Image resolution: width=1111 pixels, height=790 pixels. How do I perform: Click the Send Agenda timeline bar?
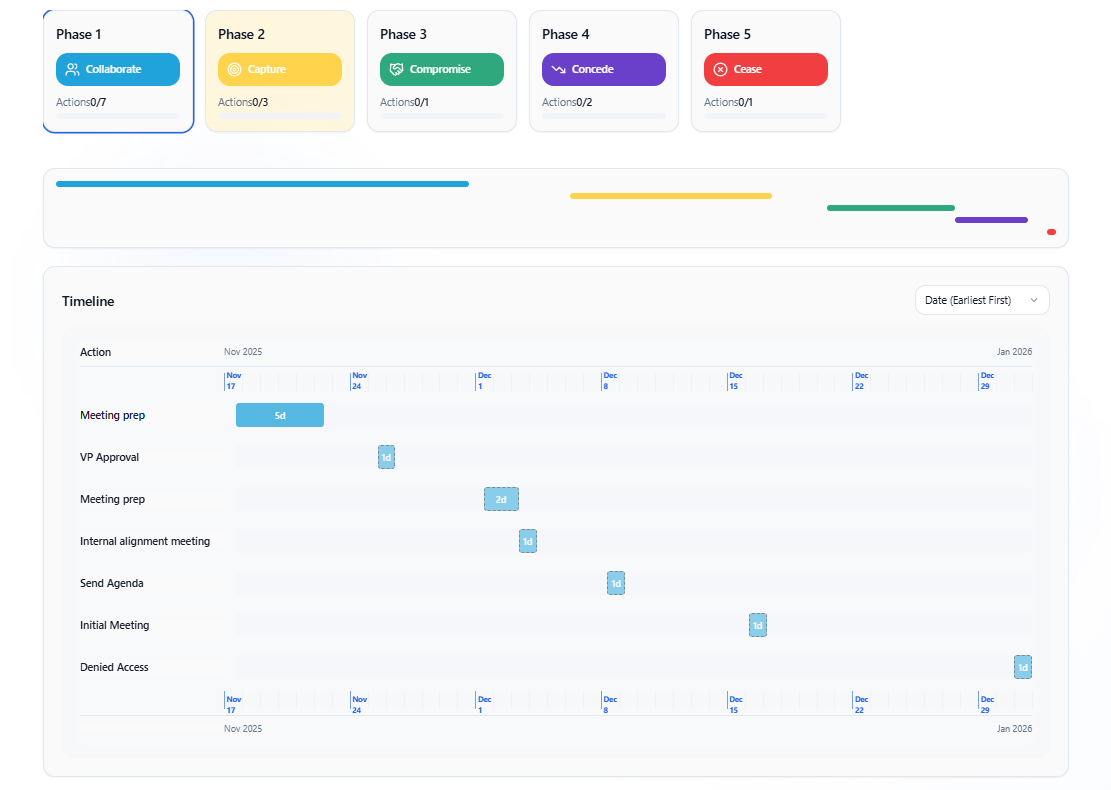coord(615,582)
